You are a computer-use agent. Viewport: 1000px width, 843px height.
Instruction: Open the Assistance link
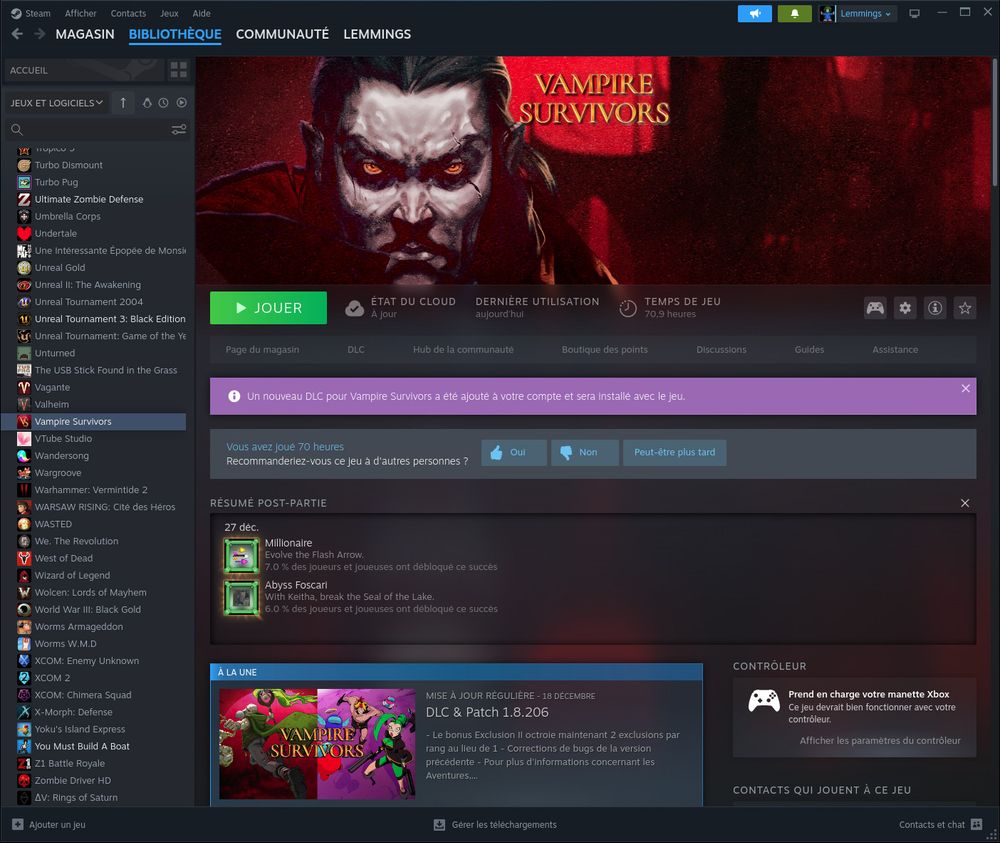[x=895, y=349]
